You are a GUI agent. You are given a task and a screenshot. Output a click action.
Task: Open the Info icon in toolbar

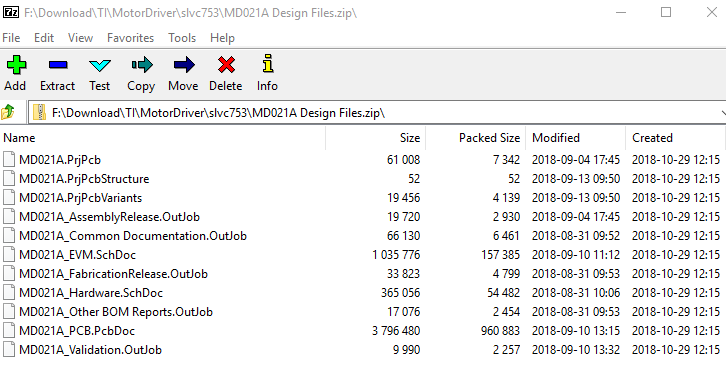pos(267,64)
